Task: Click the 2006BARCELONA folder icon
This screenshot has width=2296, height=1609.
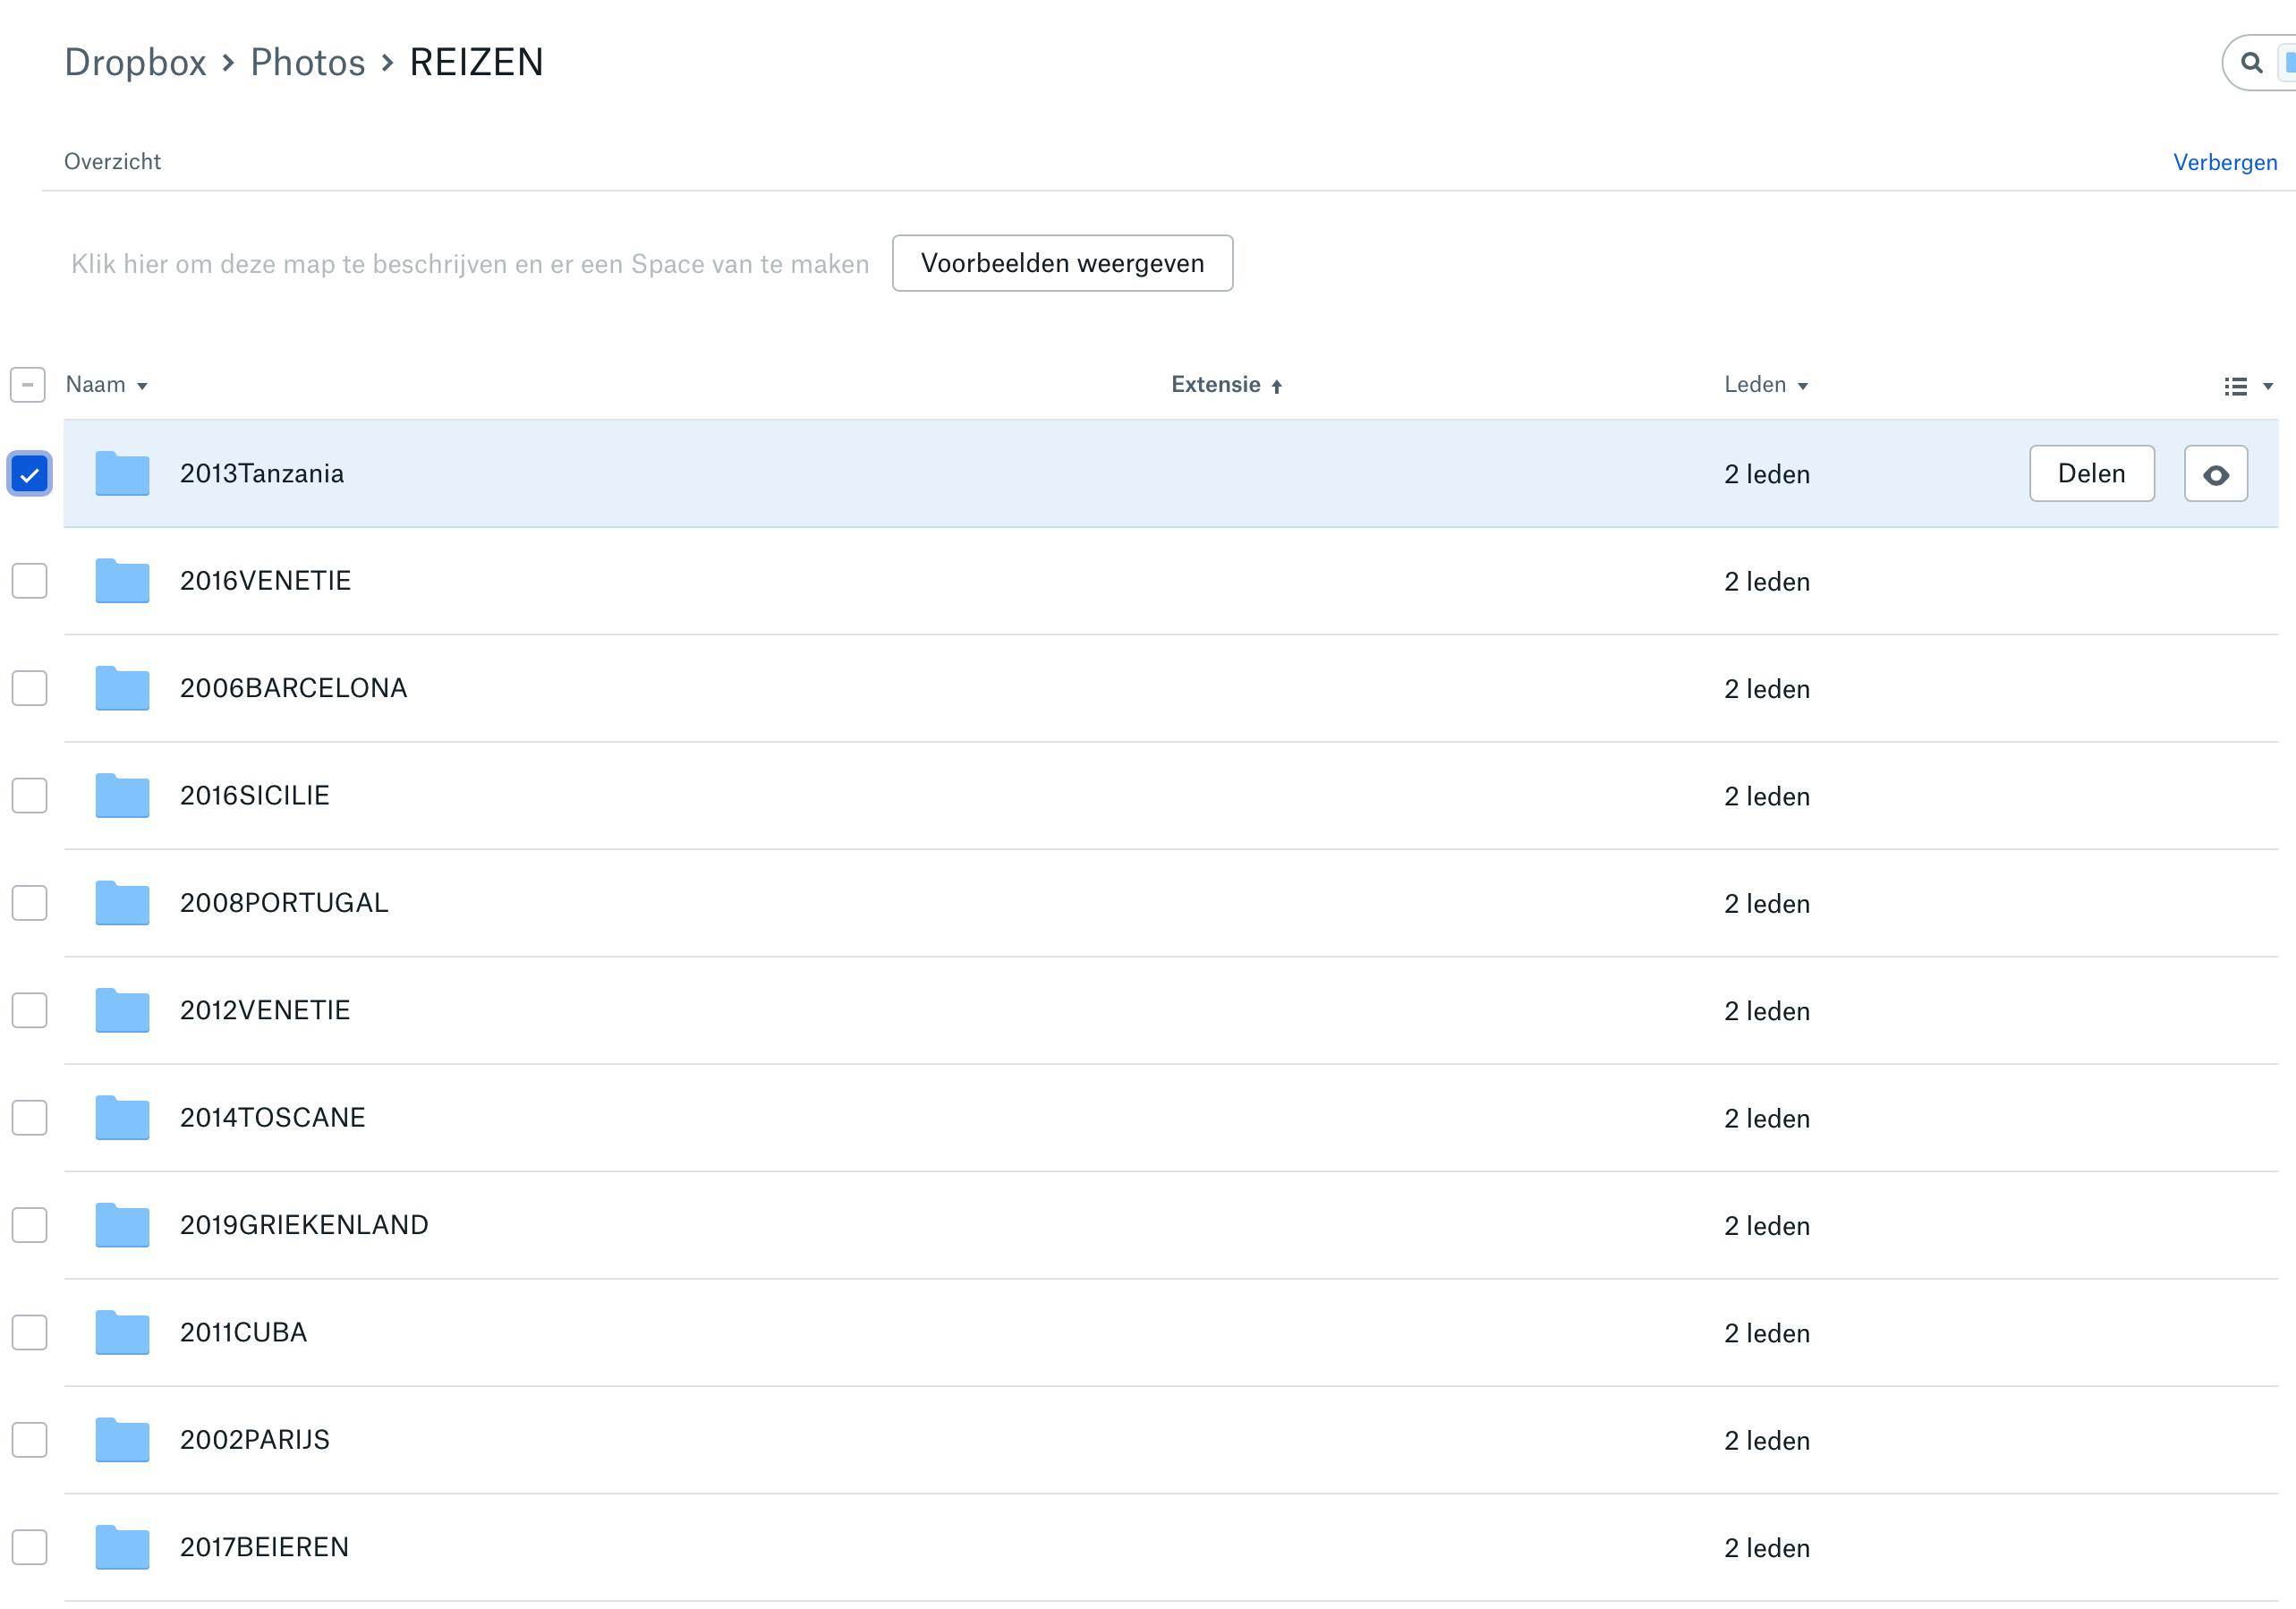Action: point(122,688)
